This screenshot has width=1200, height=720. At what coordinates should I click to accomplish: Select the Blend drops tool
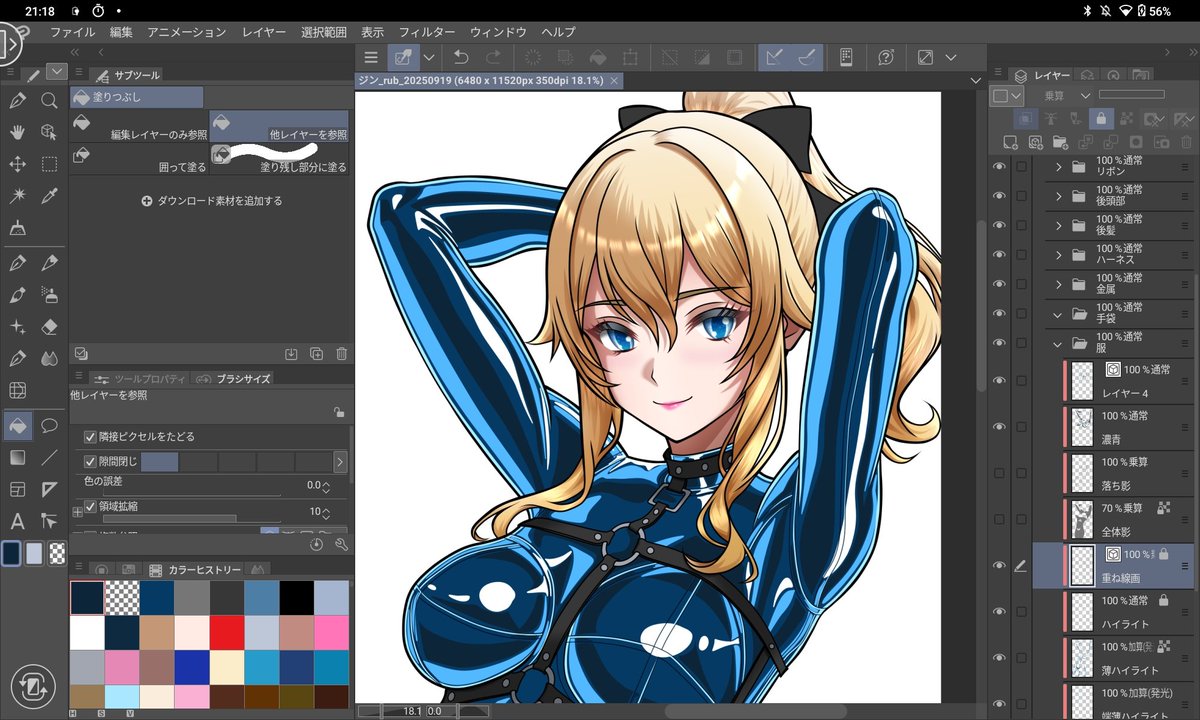pyautogui.click(x=49, y=358)
